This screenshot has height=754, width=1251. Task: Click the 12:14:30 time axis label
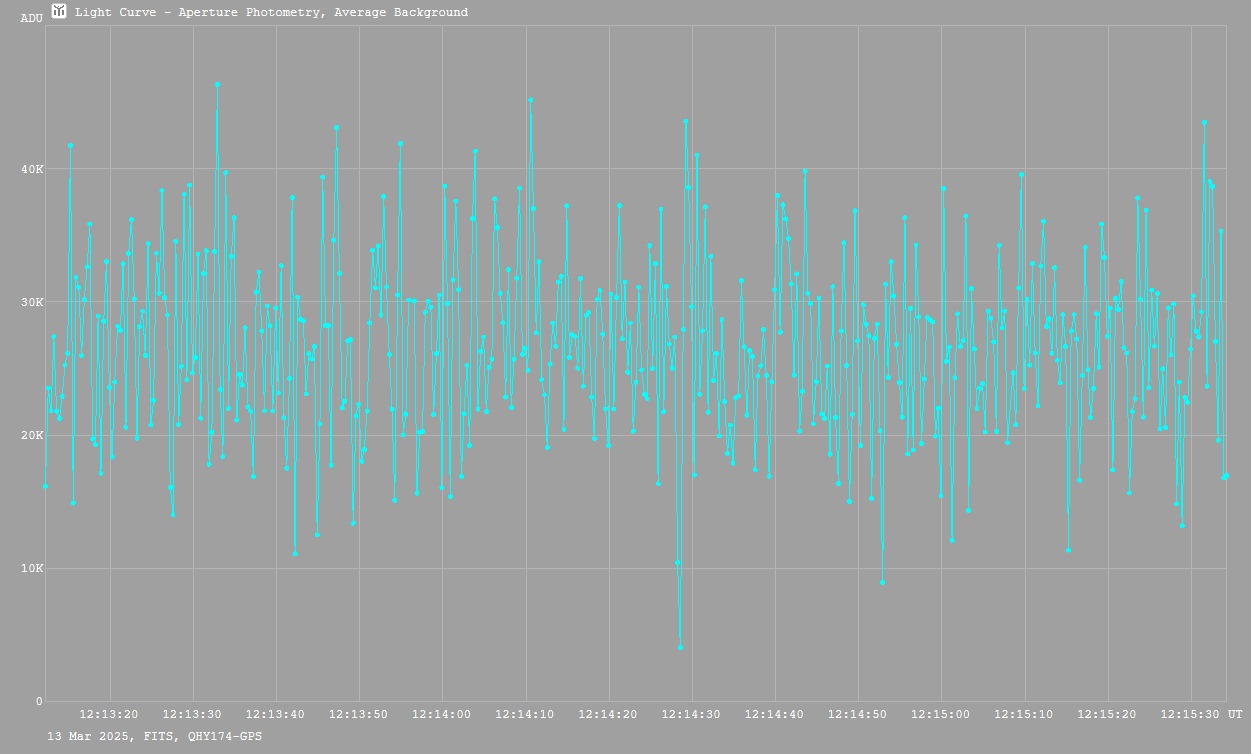coord(691,714)
